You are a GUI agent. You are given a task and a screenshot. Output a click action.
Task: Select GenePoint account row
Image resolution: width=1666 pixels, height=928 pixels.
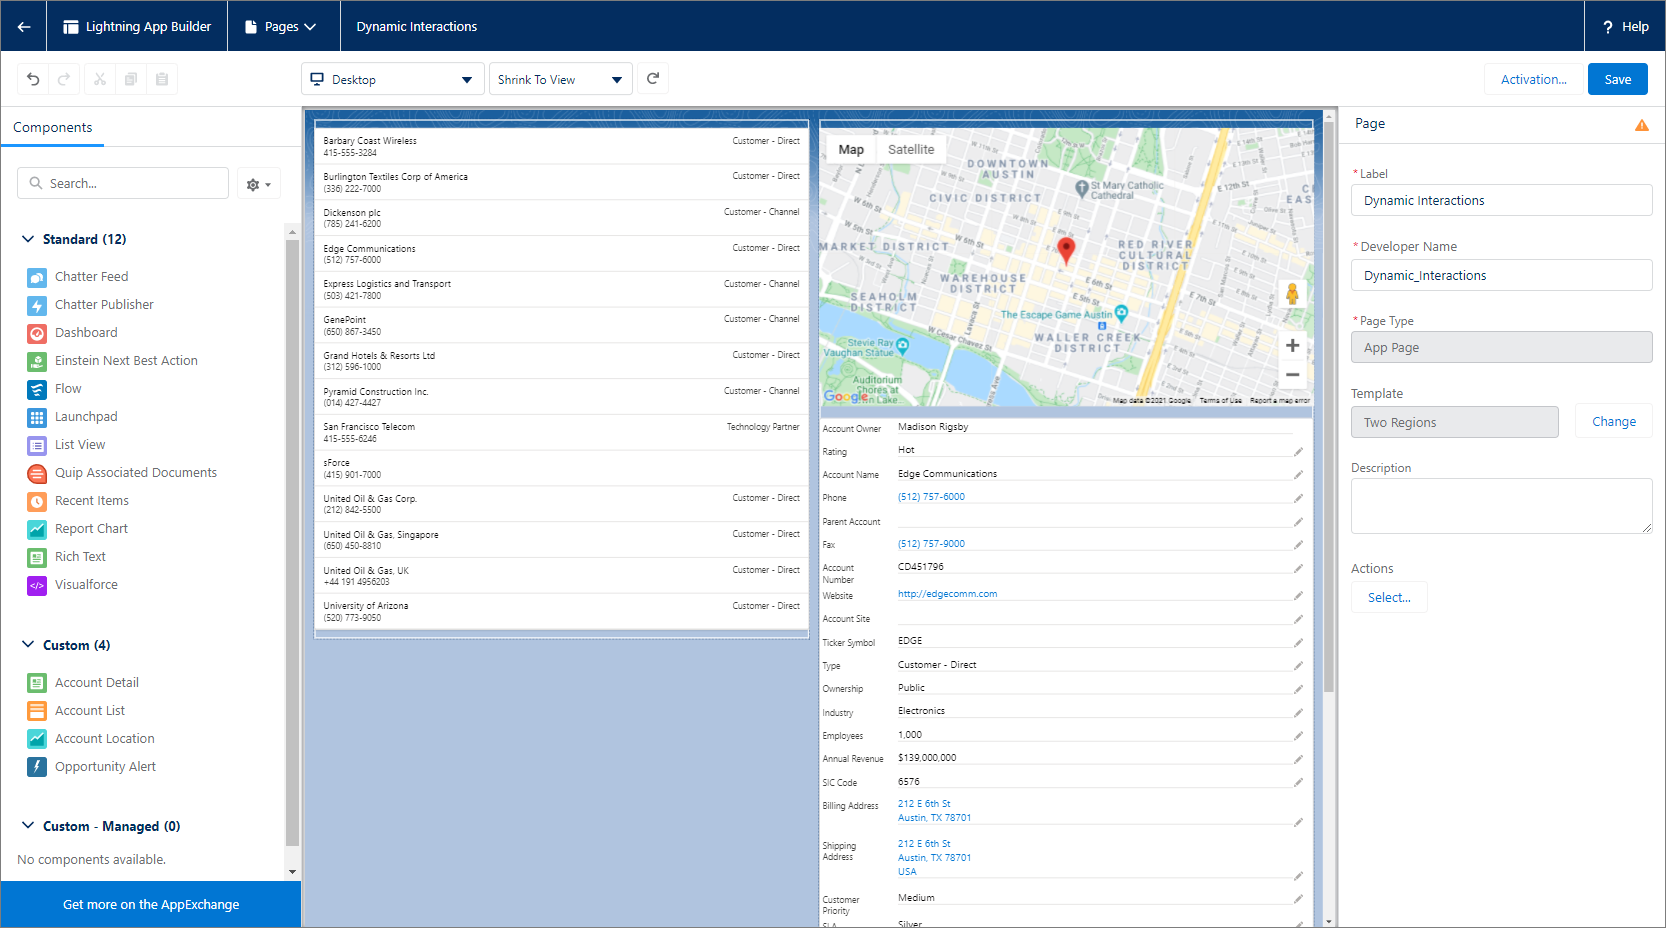(561, 326)
